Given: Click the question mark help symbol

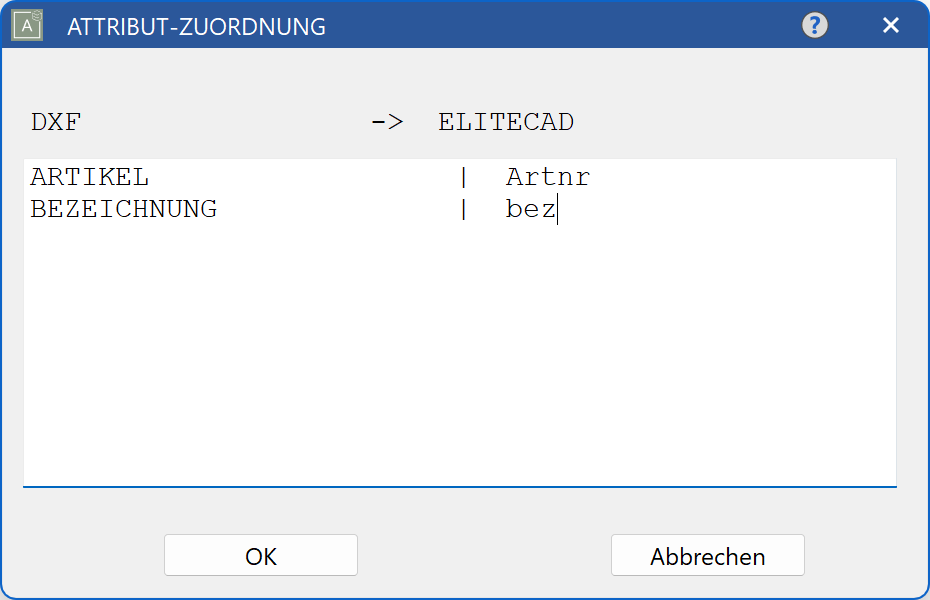Looking at the screenshot, I should point(814,24).
